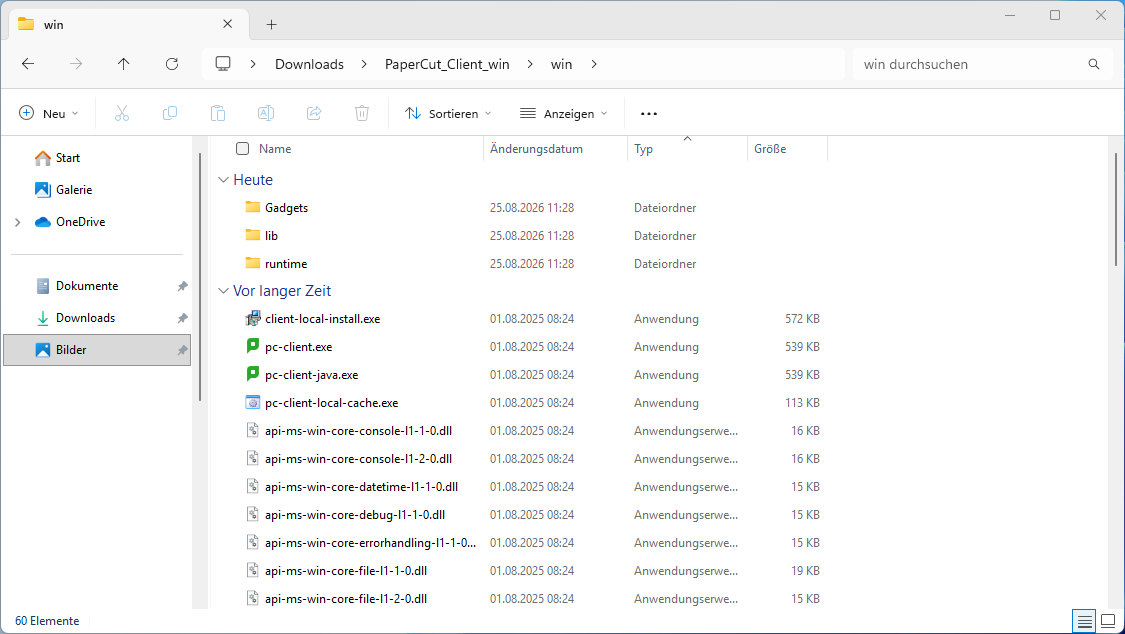This screenshot has height=634, width=1125.
Task: Click the green pc-client-java.exe icon
Action: pyautogui.click(x=253, y=374)
